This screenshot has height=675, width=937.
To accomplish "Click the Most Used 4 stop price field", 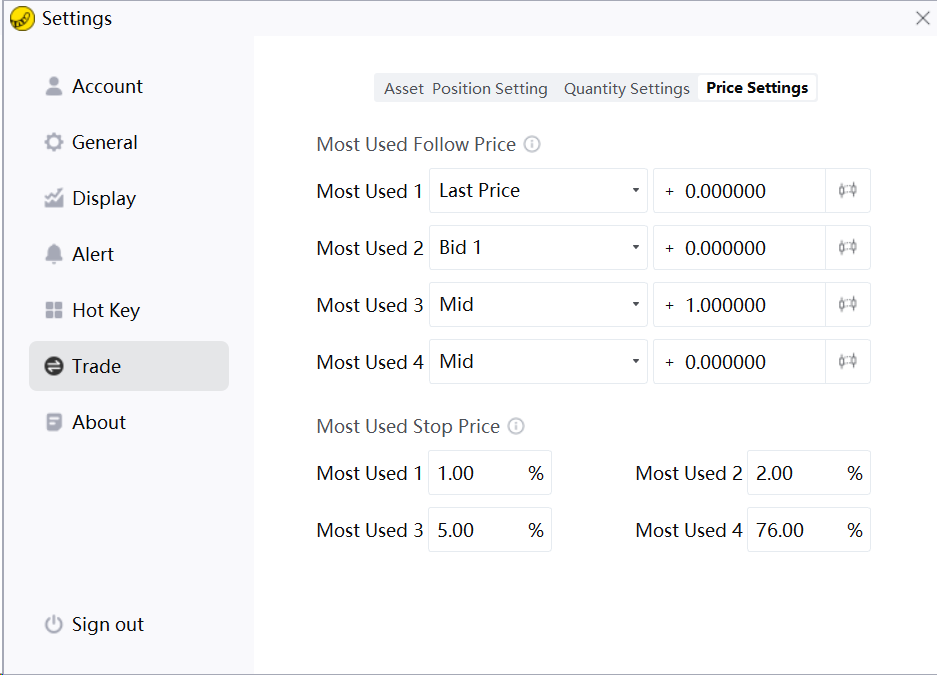I will click(x=794, y=530).
